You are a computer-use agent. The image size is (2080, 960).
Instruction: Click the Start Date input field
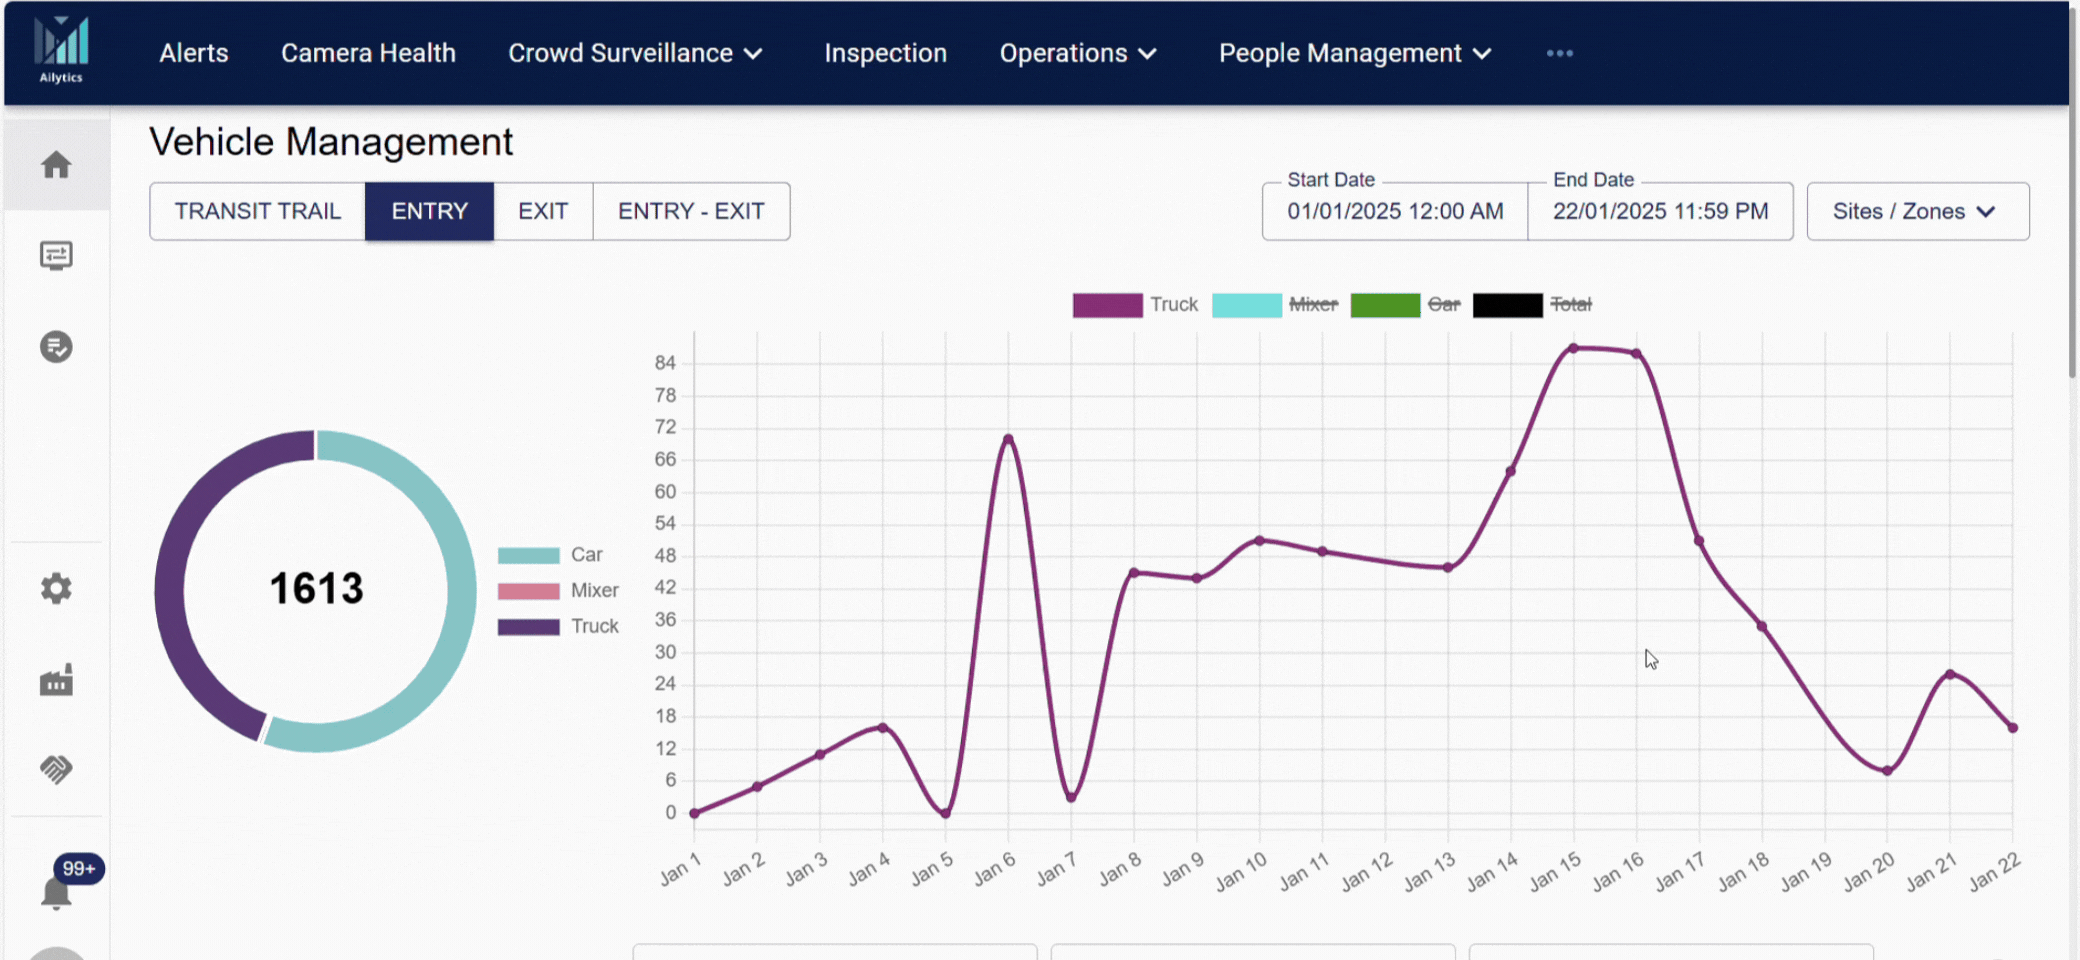[1394, 211]
